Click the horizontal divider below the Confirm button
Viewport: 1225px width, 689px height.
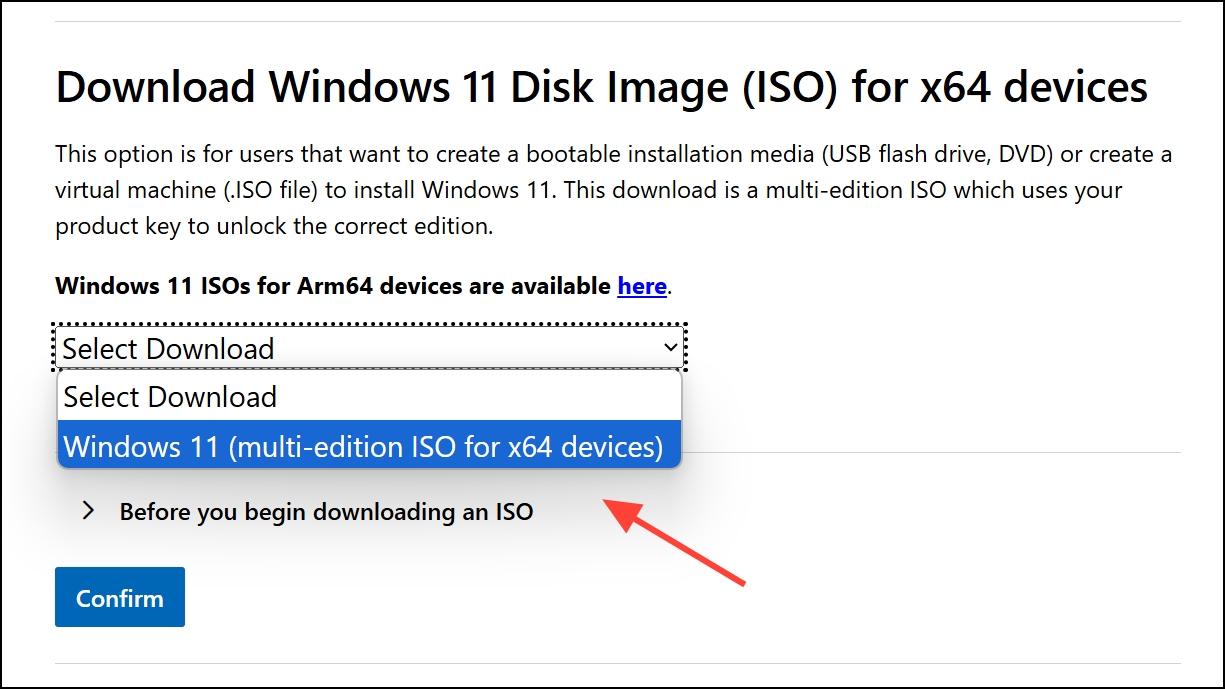point(618,663)
